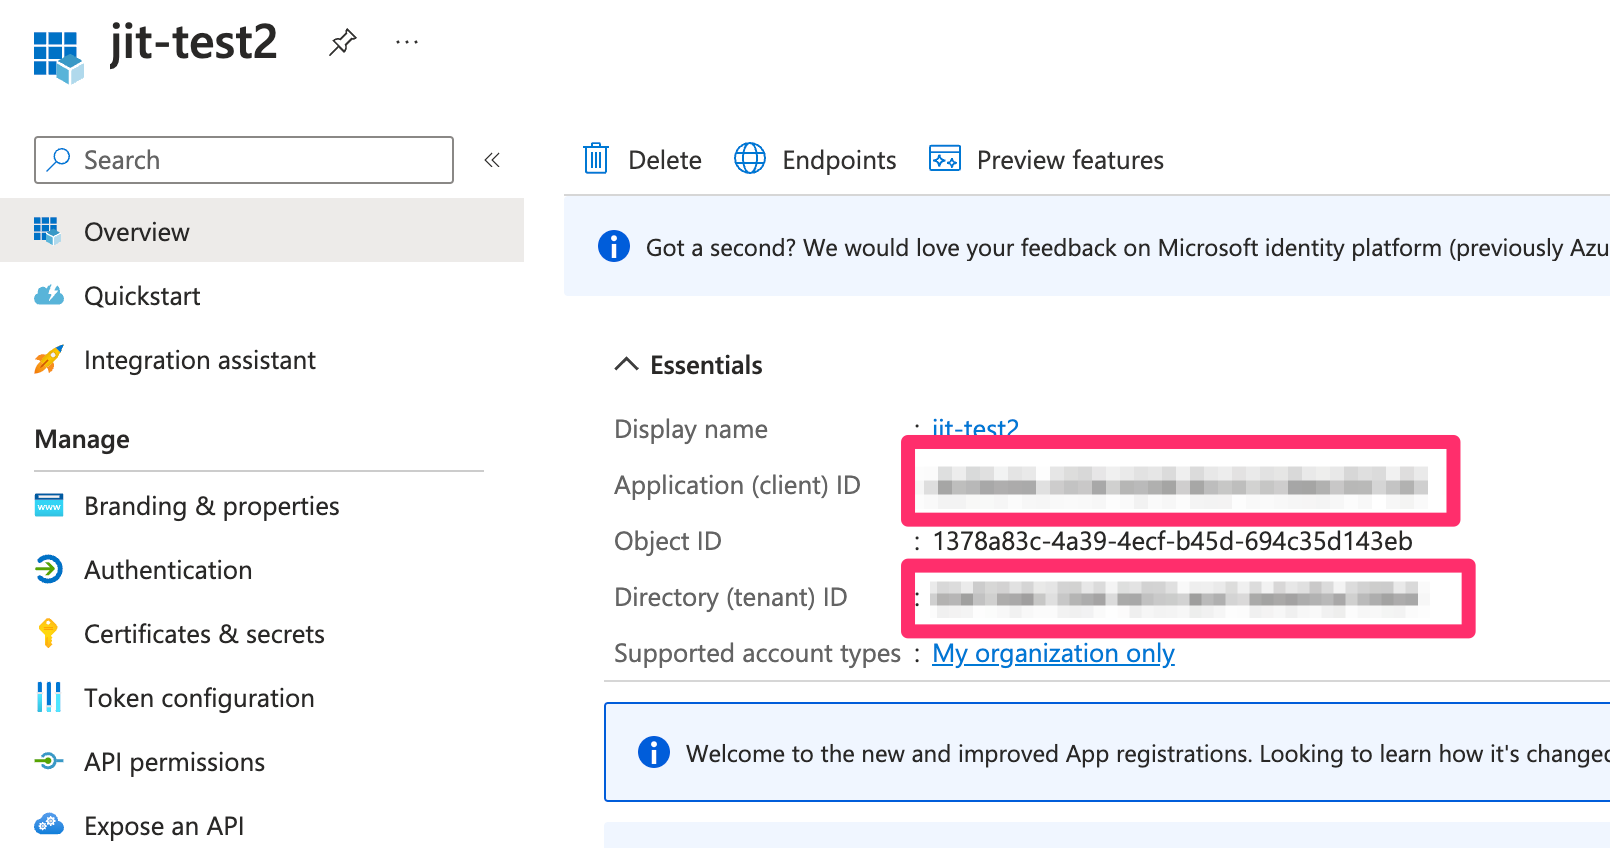Screen dimensions: 1610x848
Task: Focus the sidebar Search field
Action: click(x=244, y=160)
